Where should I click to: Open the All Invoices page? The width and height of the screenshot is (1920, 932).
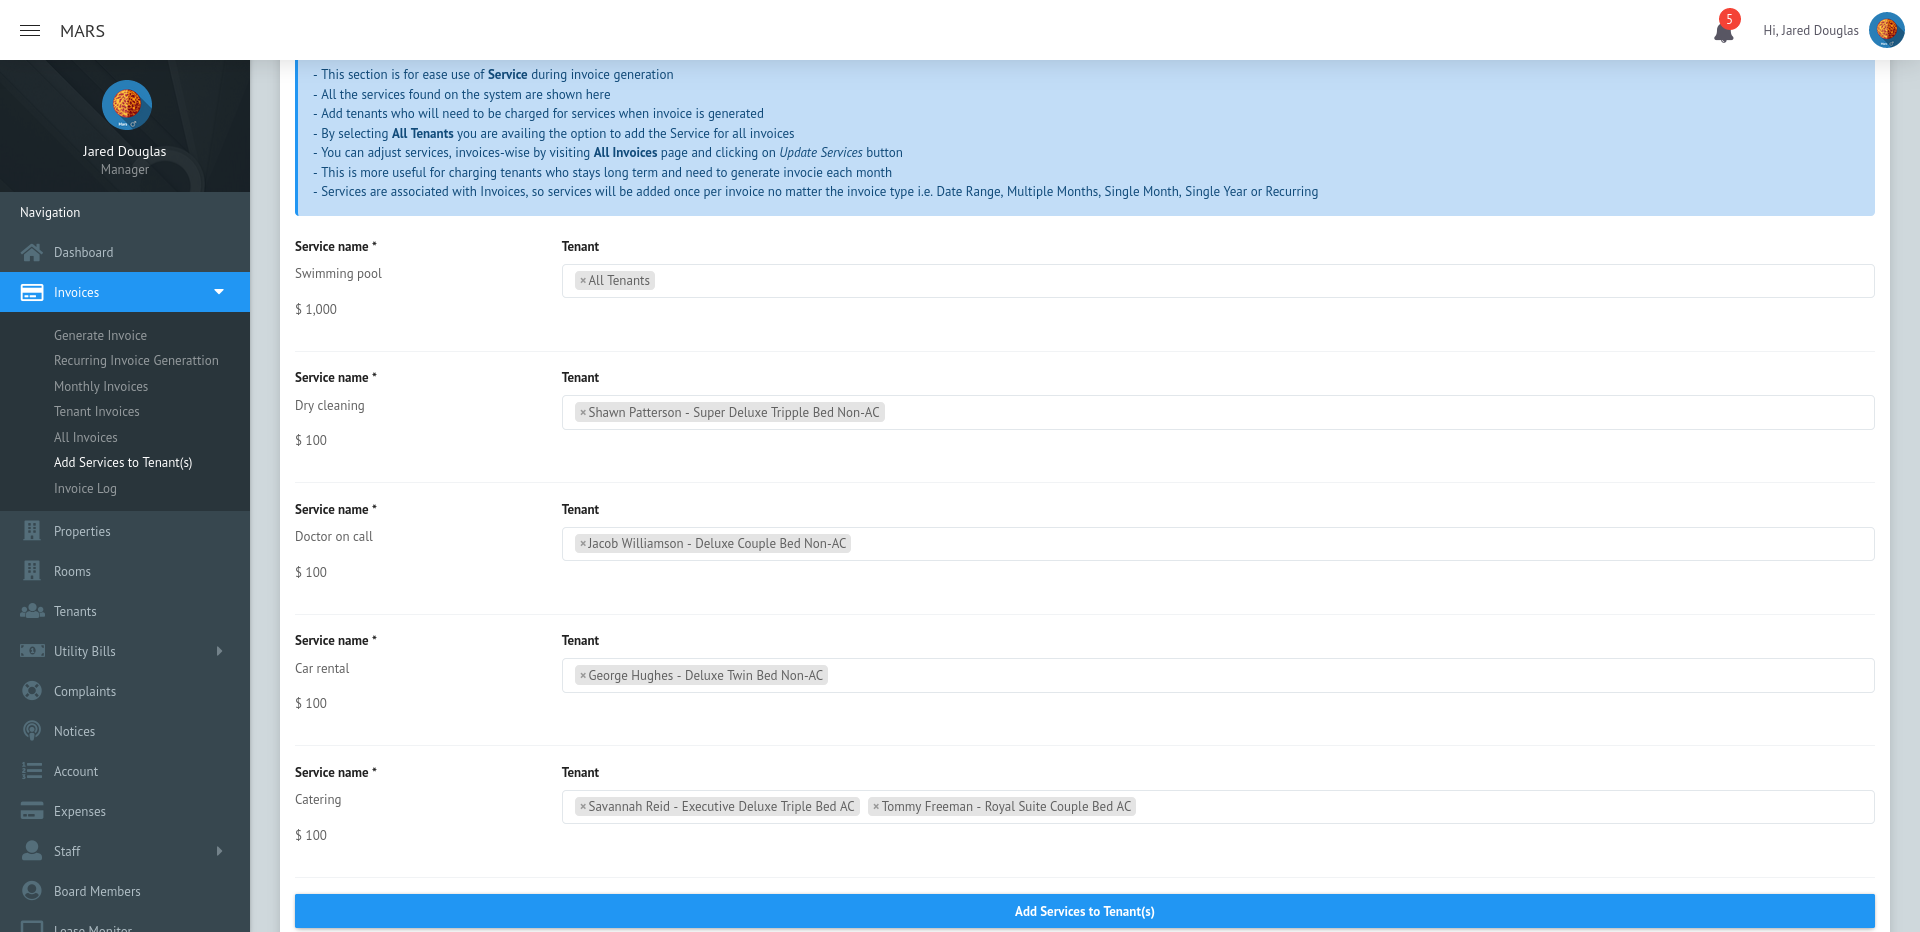(x=85, y=437)
